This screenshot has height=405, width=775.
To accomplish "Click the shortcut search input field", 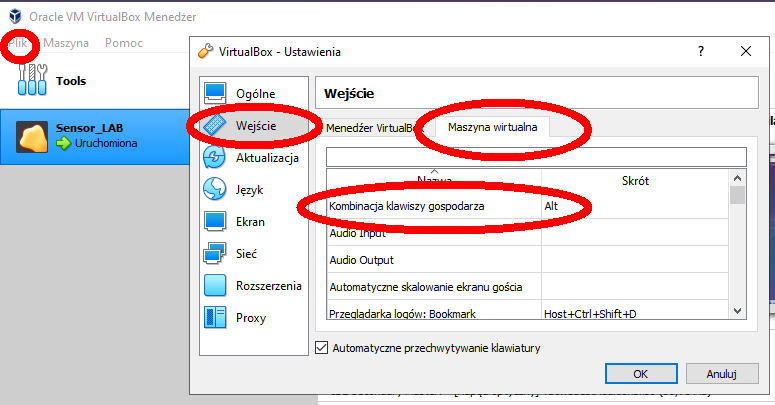I will [x=536, y=157].
